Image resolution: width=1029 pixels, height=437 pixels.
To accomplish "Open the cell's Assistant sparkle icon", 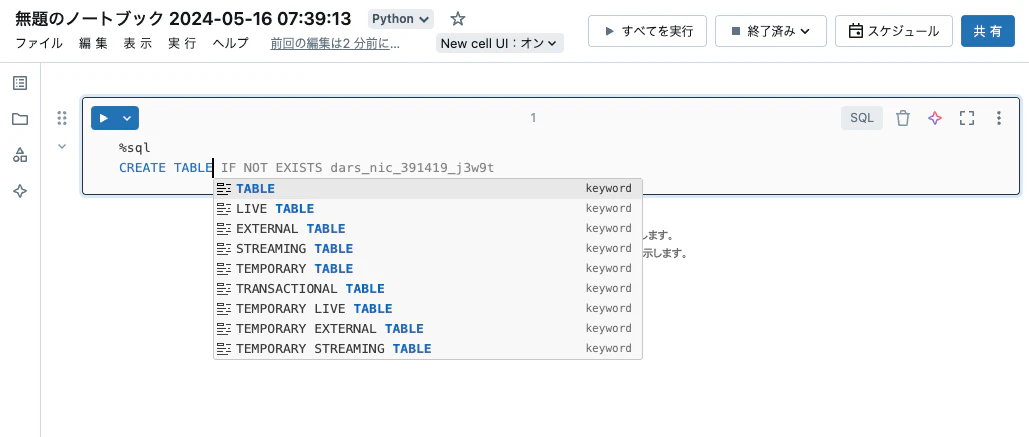I will pos(934,118).
